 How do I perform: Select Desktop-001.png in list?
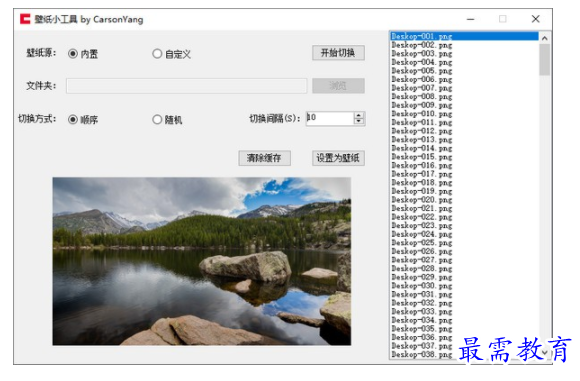(x=465, y=36)
